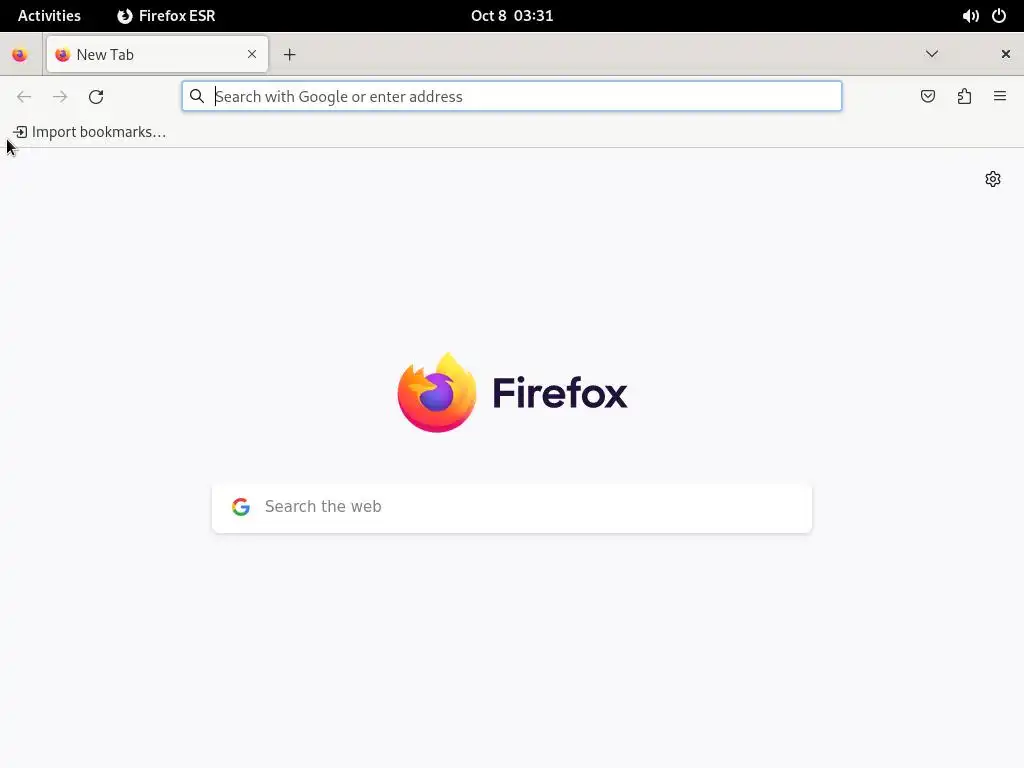
Task: Click the magnifier icon in the address bar
Action: click(197, 96)
